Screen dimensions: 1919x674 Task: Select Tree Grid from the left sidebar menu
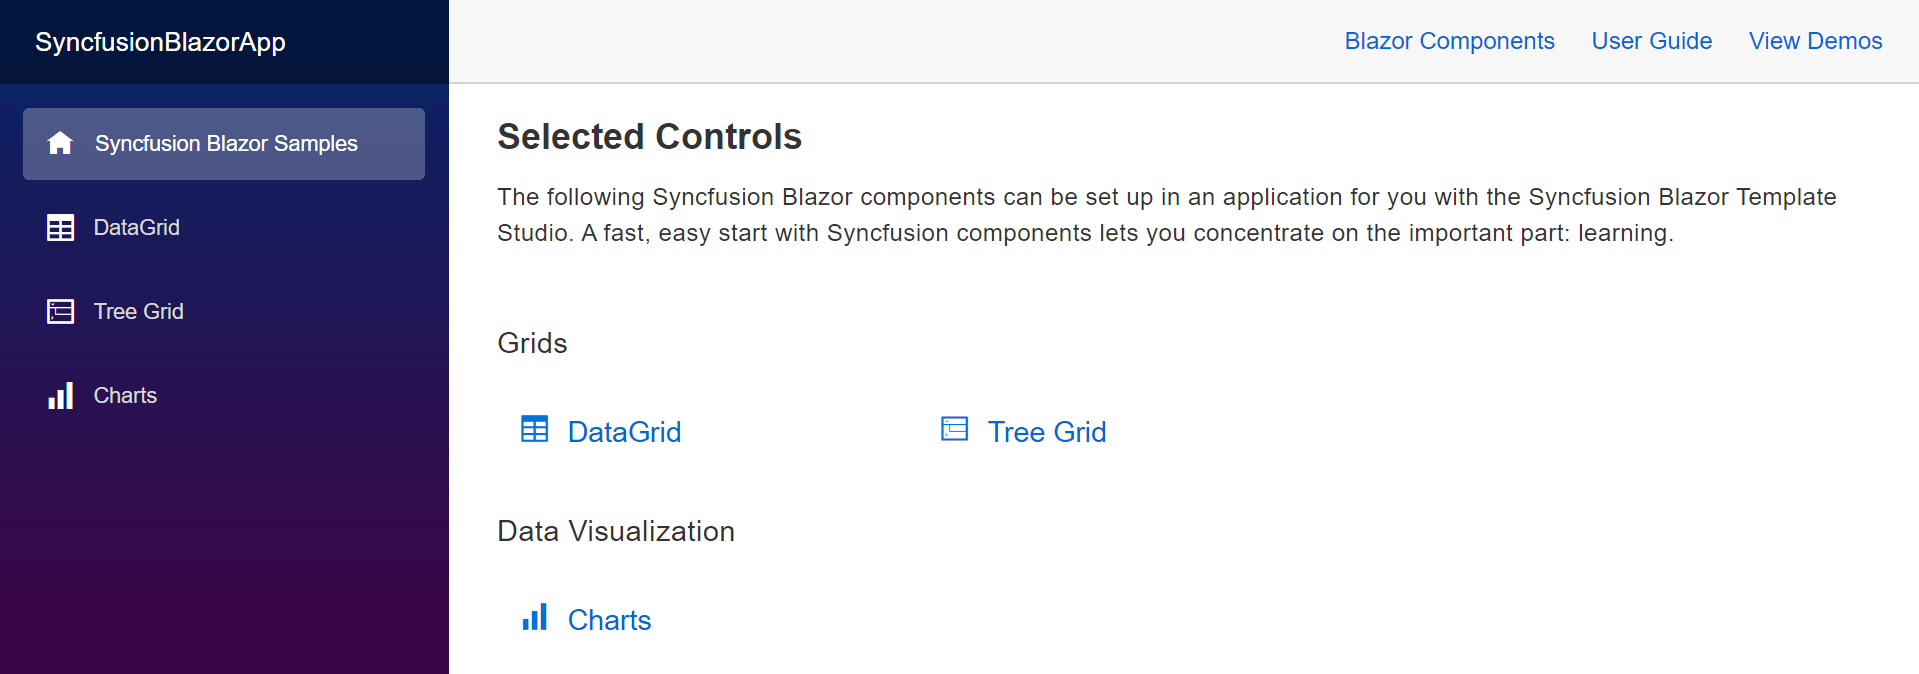tap(138, 311)
